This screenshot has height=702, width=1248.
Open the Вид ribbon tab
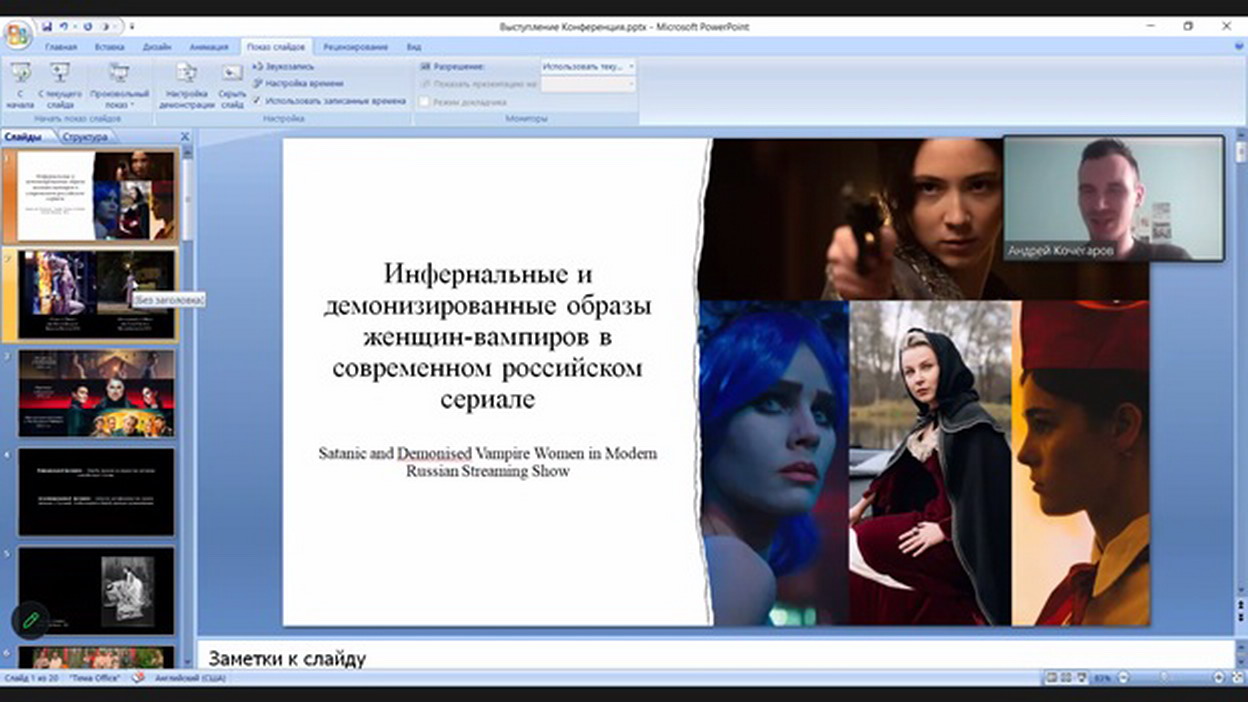click(x=413, y=47)
